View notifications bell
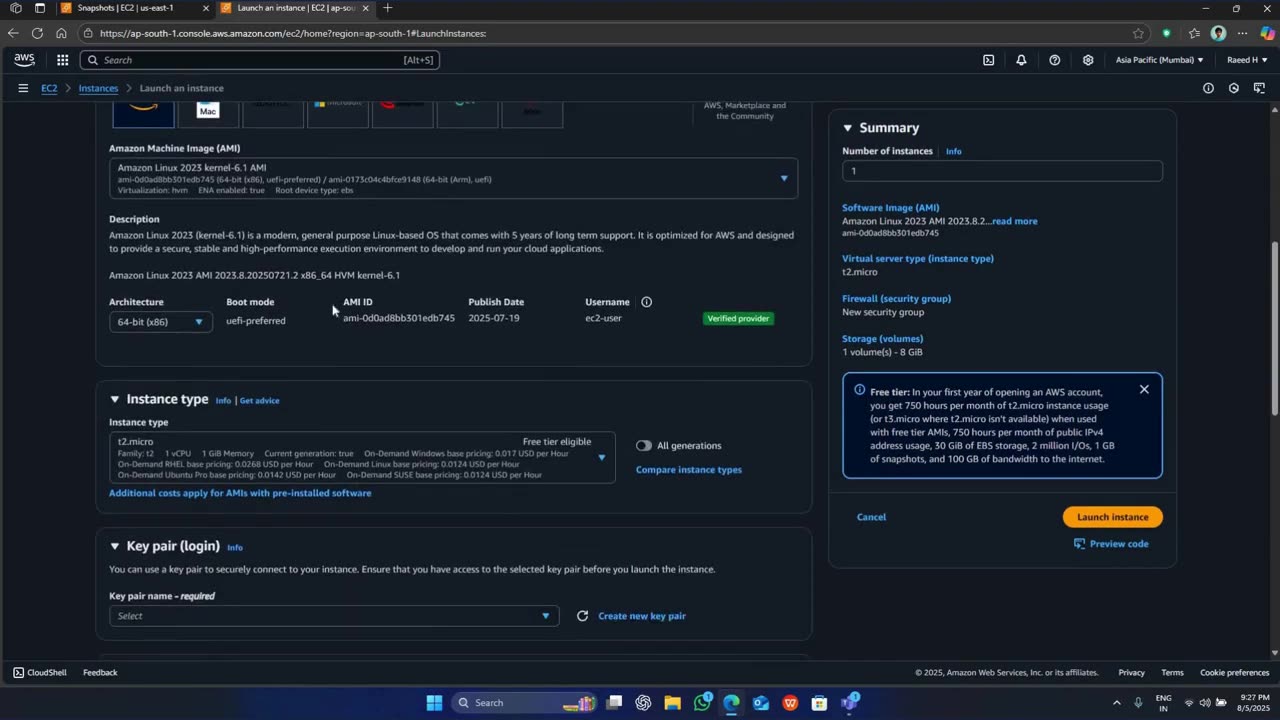Screen dimensions: 1280x720 click(x=1021, y=60)
